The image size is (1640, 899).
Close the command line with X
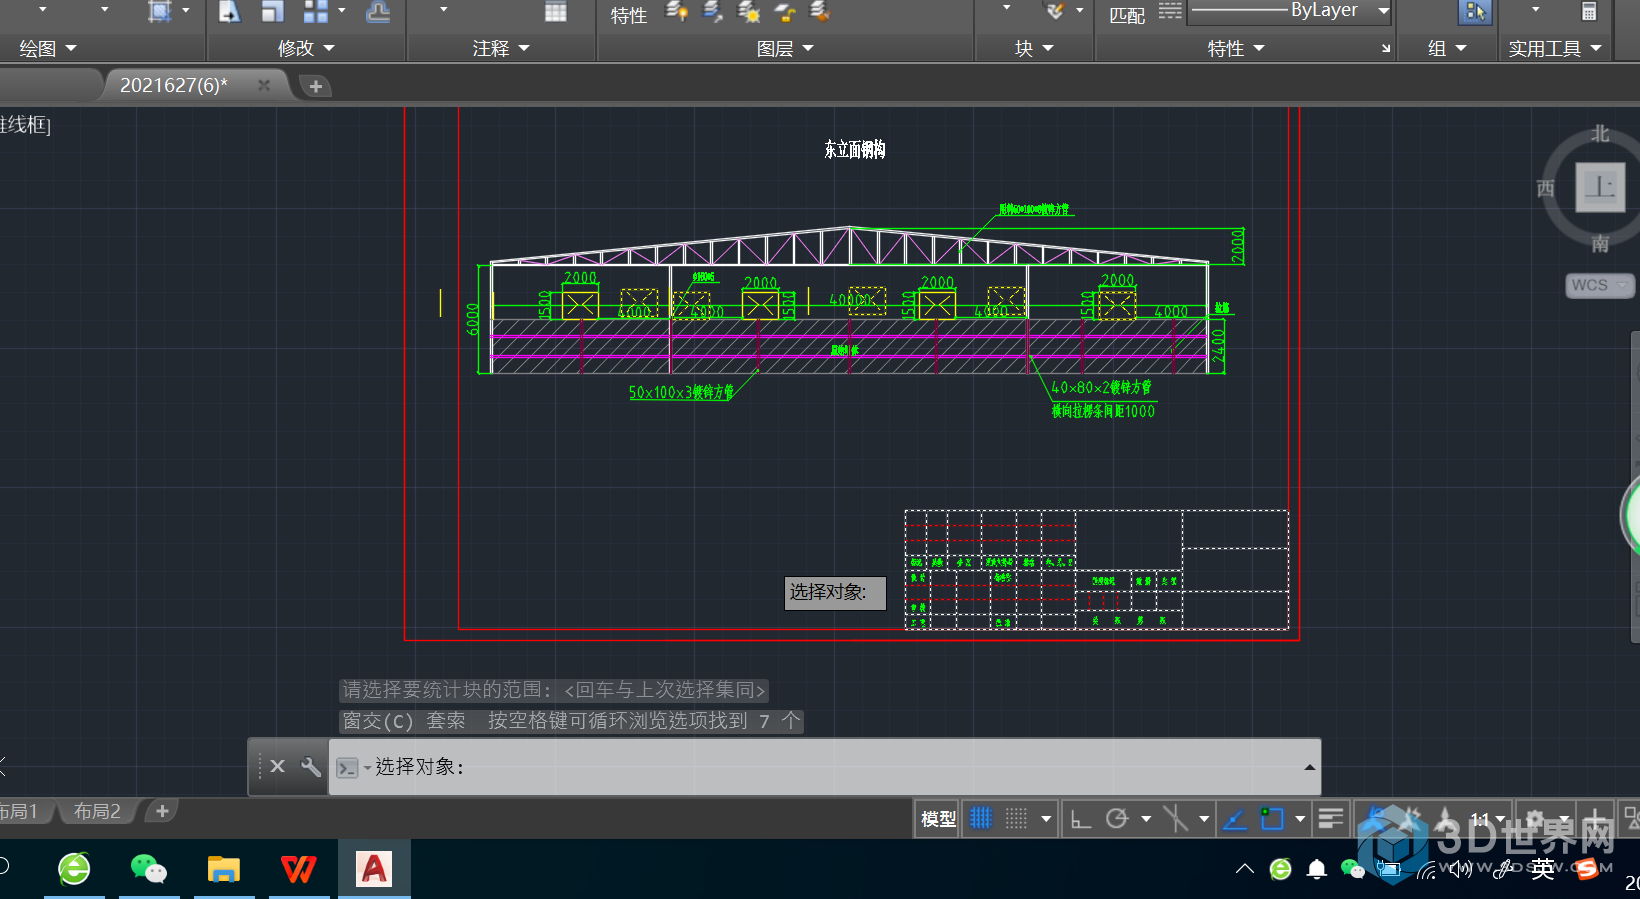click(x=278, y=766)
